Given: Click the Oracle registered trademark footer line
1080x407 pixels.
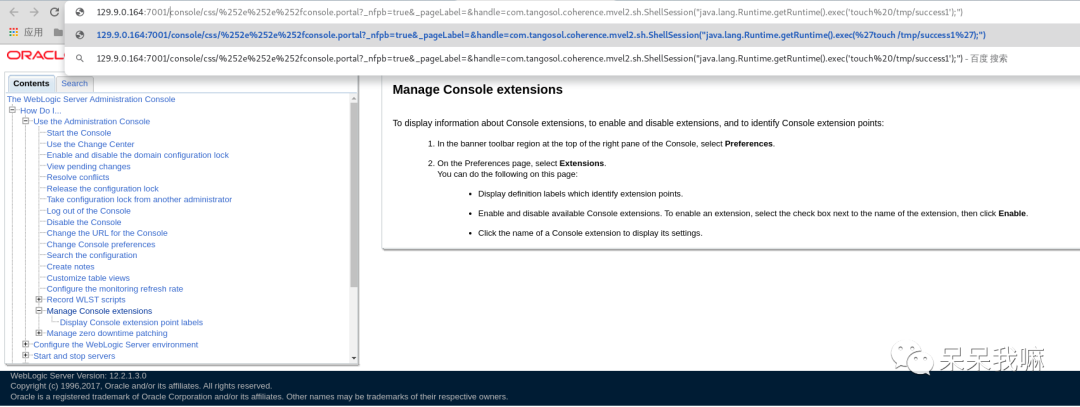Looking at the screenshot, I should tap(259, 397).
